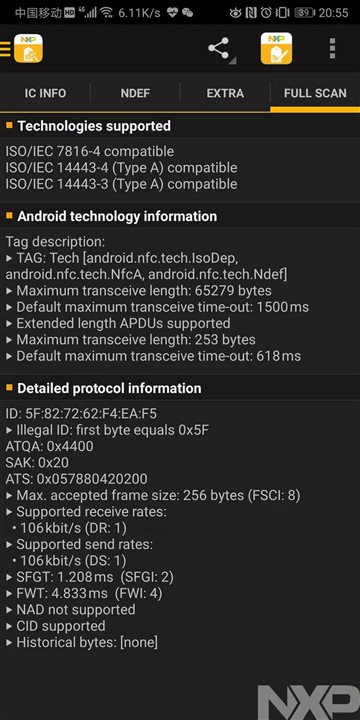Tap the WeChat notification icon
The image size is (360, 720).
click(187, 12)
